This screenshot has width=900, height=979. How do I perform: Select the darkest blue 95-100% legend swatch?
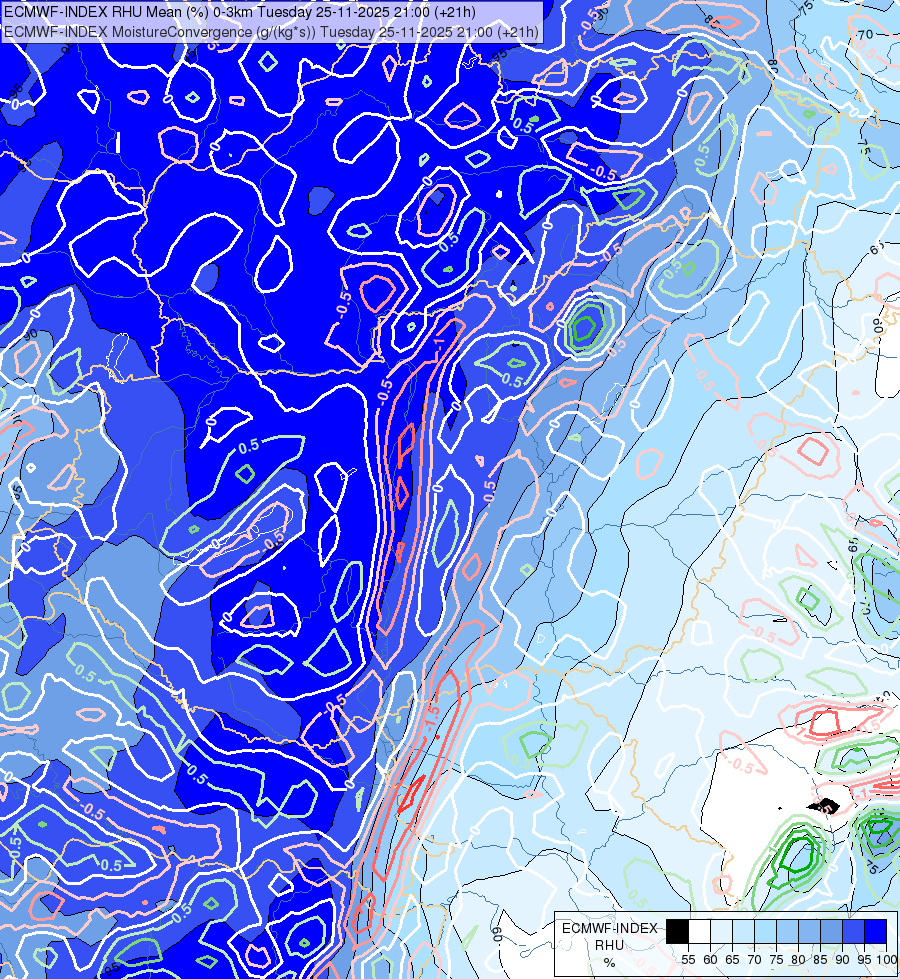coord(875,932)
